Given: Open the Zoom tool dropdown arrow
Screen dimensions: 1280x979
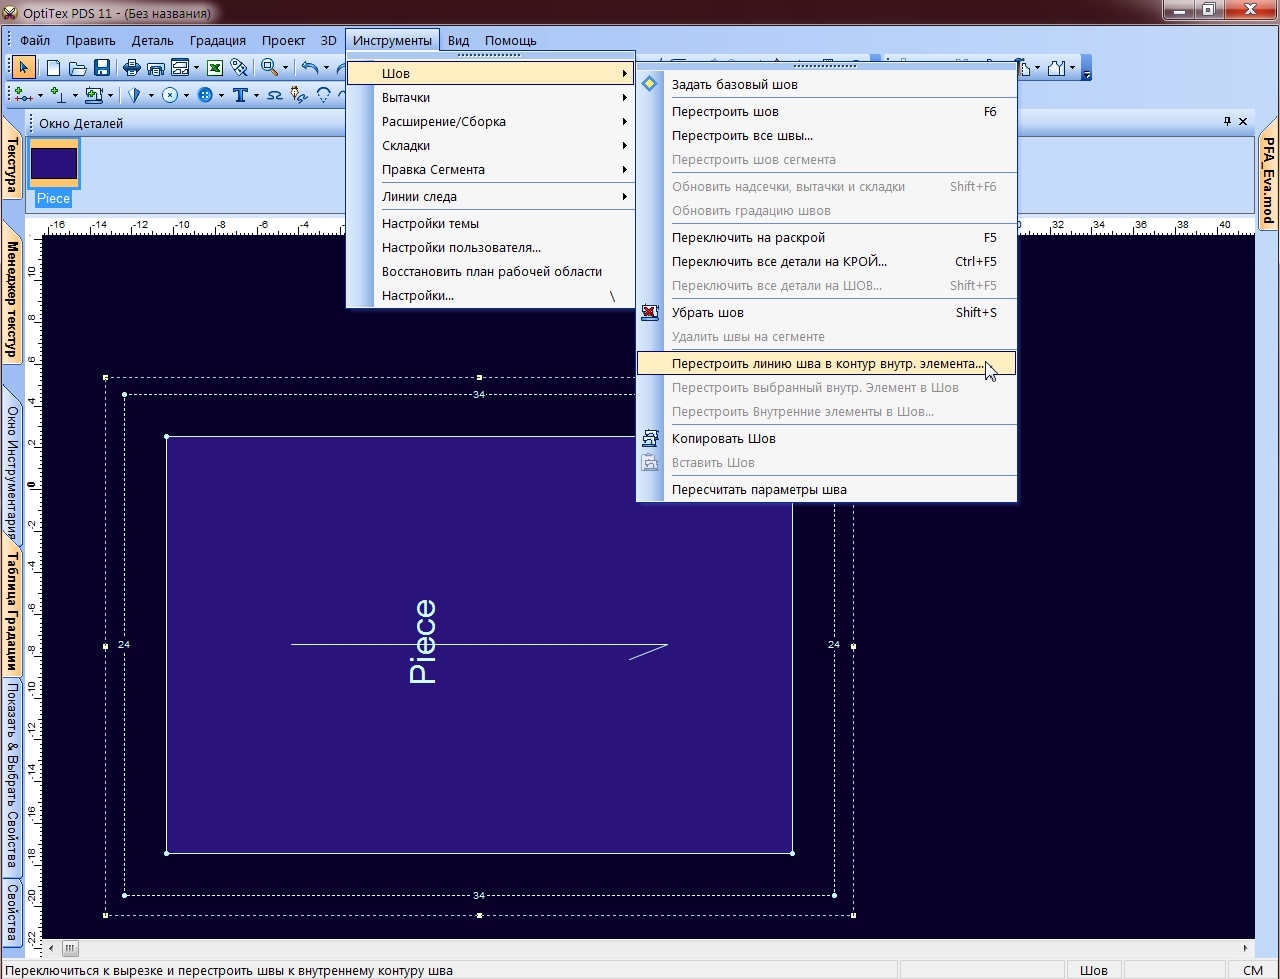Looking at the screenshot, I should [x=285, y=69].
